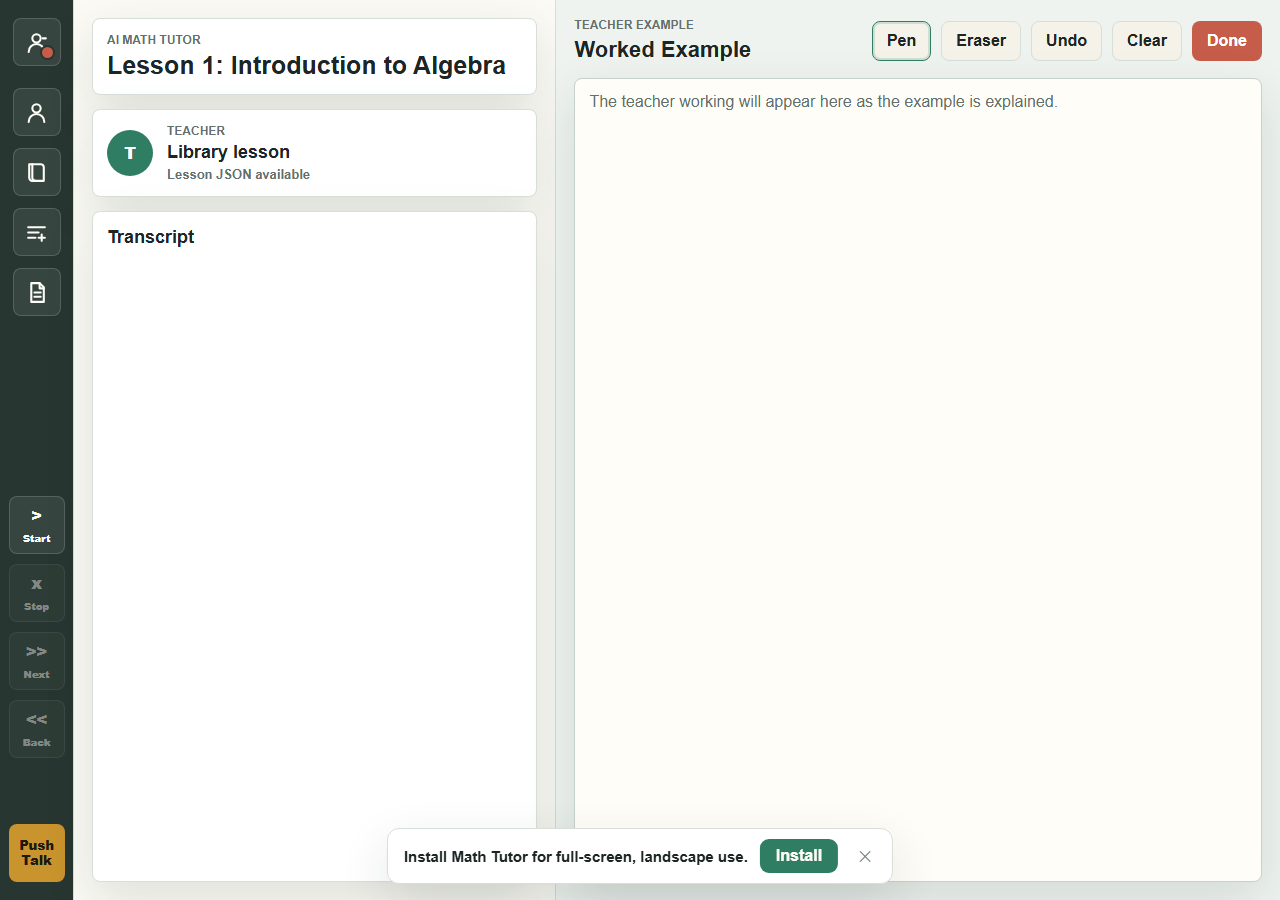
Task: Start the lesson playback
Action: pos(37,525)
